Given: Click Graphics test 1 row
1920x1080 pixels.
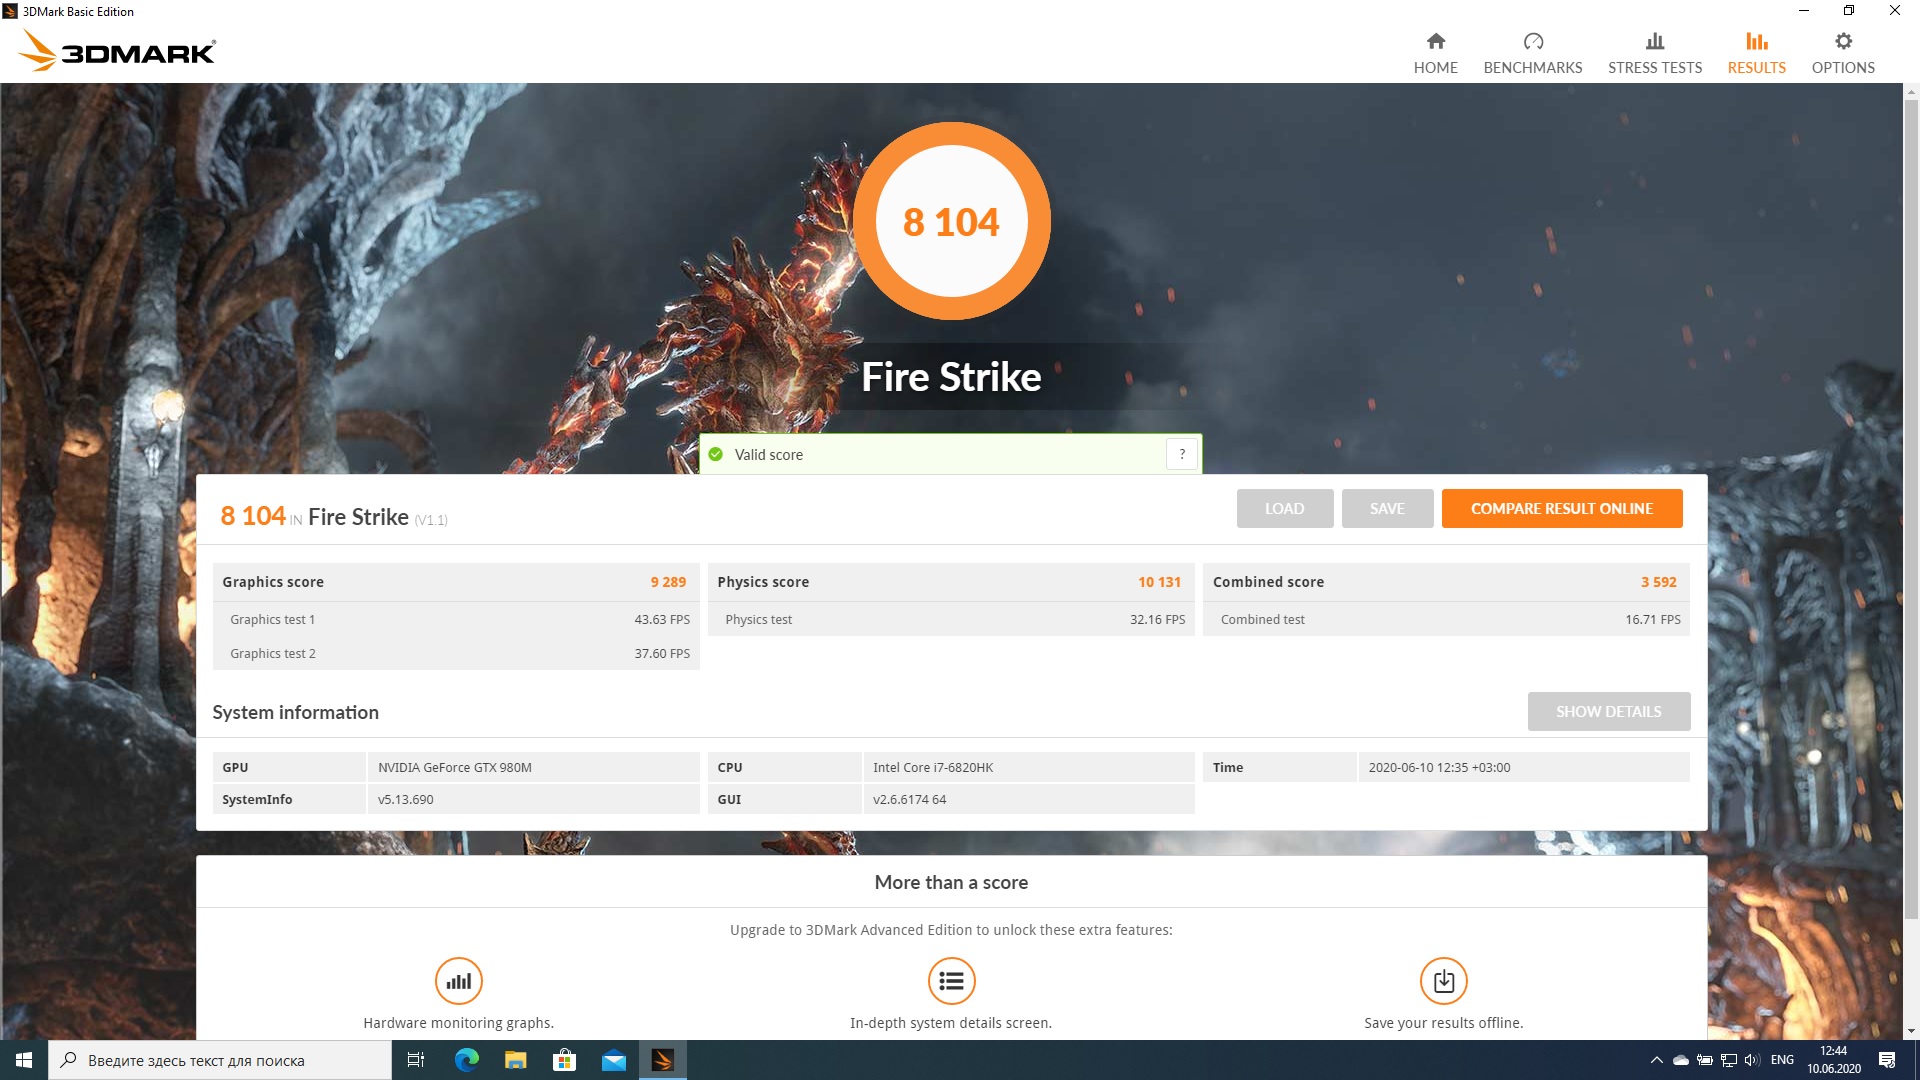Looking at the screenshot, I should (456, 619).
